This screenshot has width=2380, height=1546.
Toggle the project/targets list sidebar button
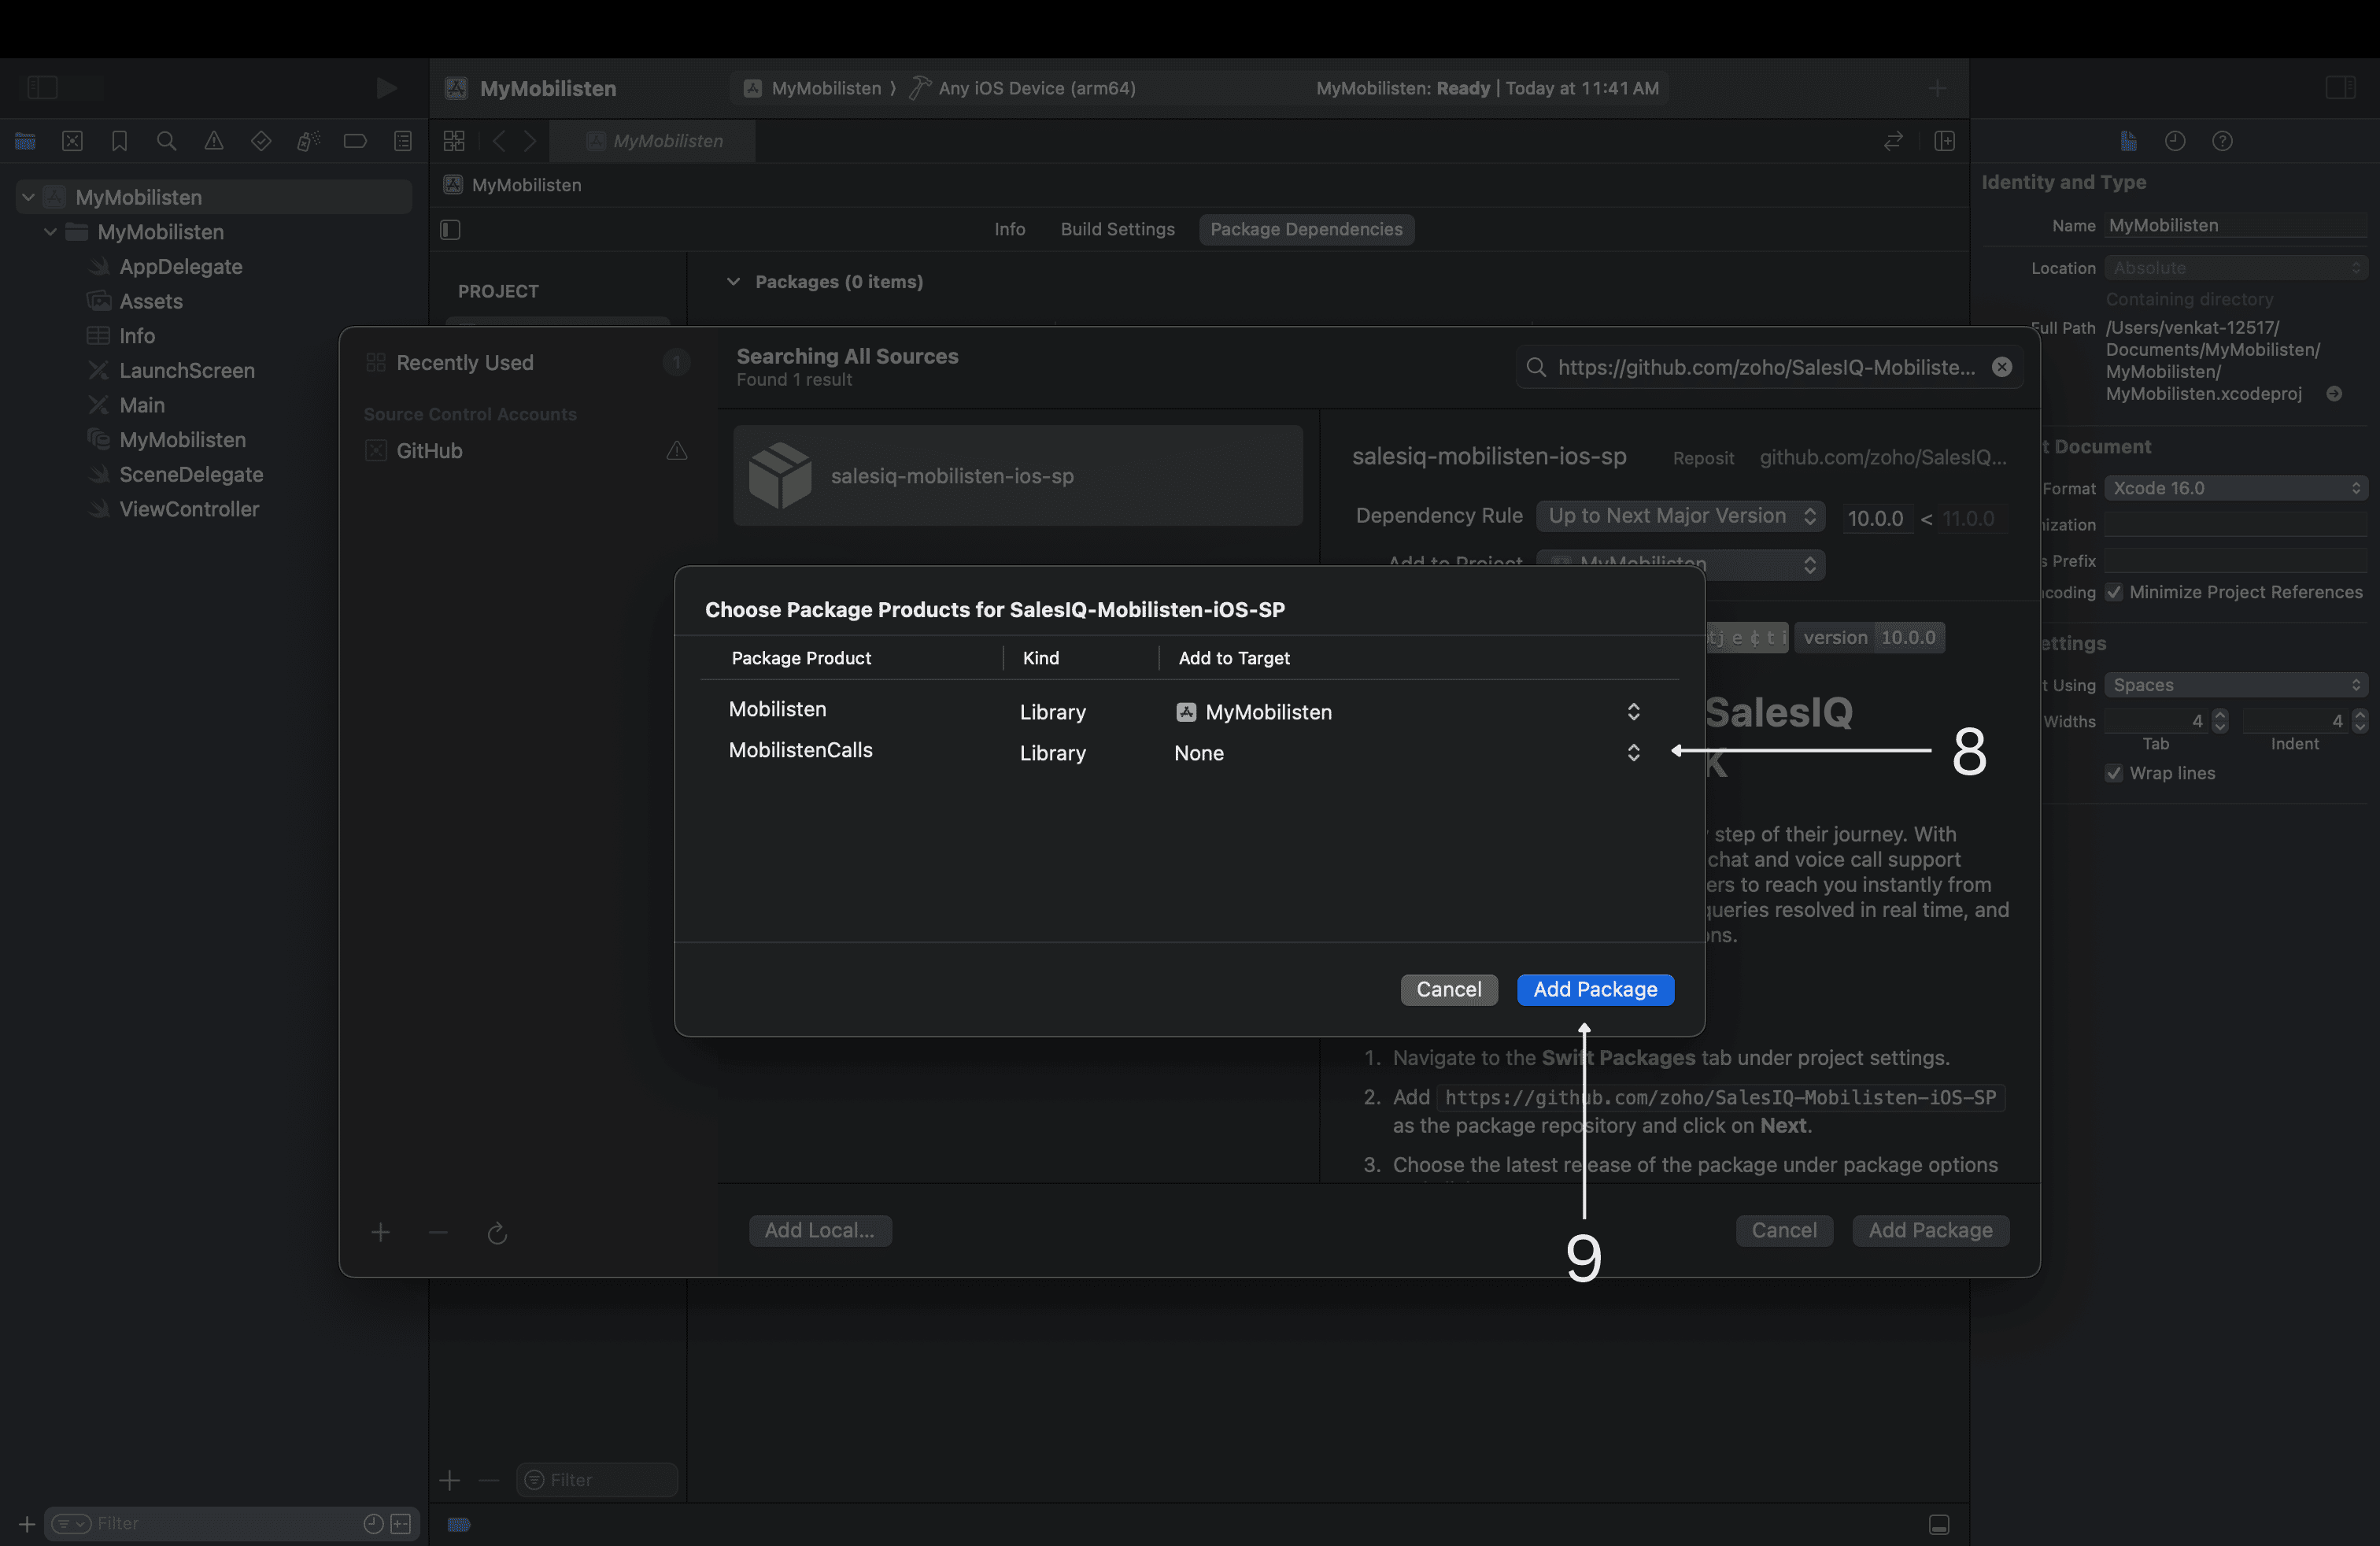(450, 230)
